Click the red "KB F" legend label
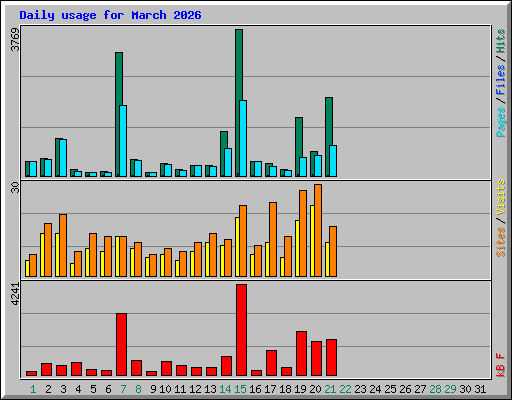The height and width of the screenshot is (400, 512). [500, 365]
